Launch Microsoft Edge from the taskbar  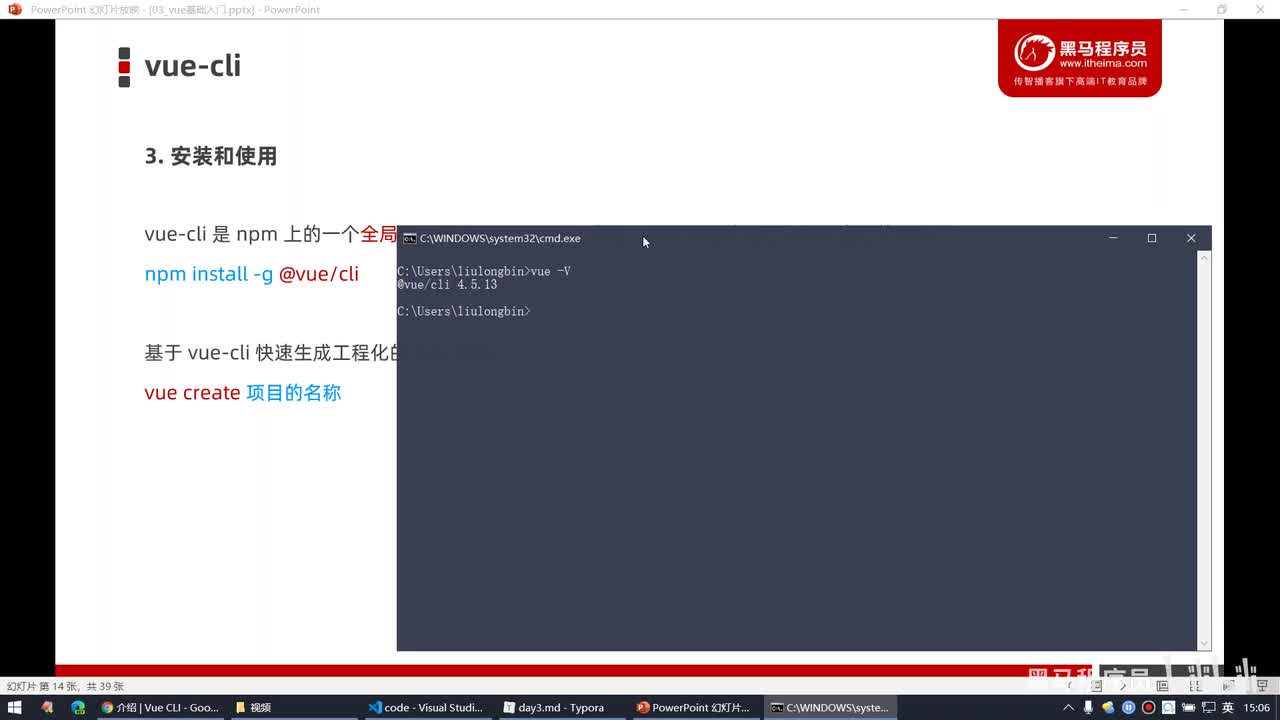click(x=78, y=707)
